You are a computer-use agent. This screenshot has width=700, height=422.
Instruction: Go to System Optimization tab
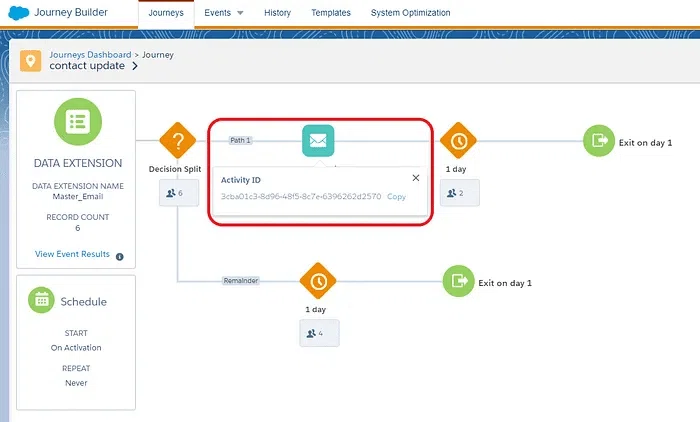coord(410,13)
